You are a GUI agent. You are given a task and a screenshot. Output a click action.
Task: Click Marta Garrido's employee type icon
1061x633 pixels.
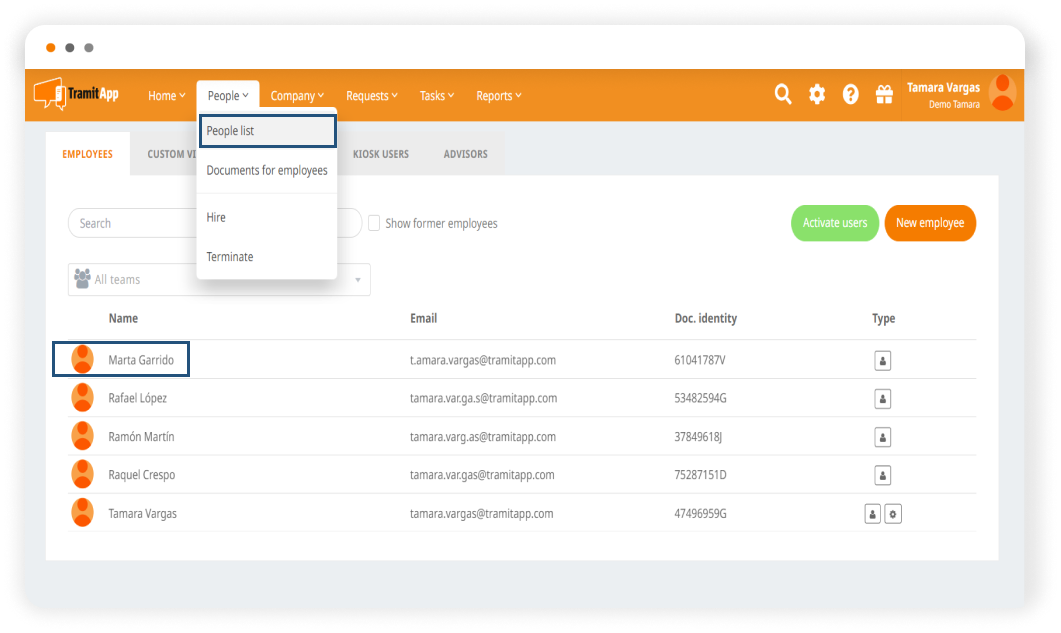click(x=882, y=360)
